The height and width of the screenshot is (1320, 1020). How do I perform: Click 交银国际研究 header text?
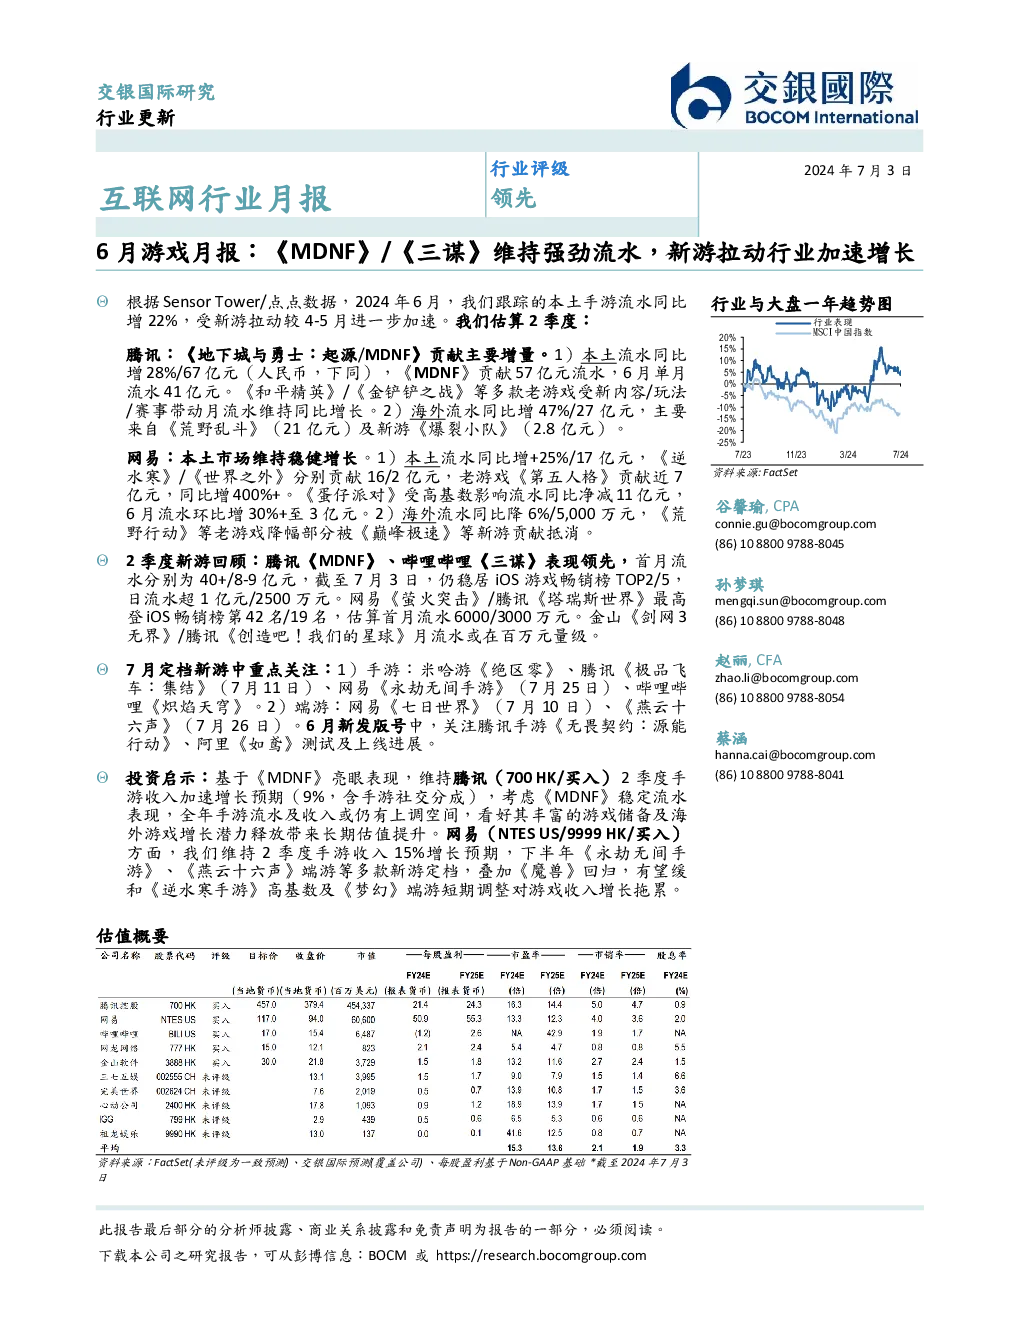[156, 92]
